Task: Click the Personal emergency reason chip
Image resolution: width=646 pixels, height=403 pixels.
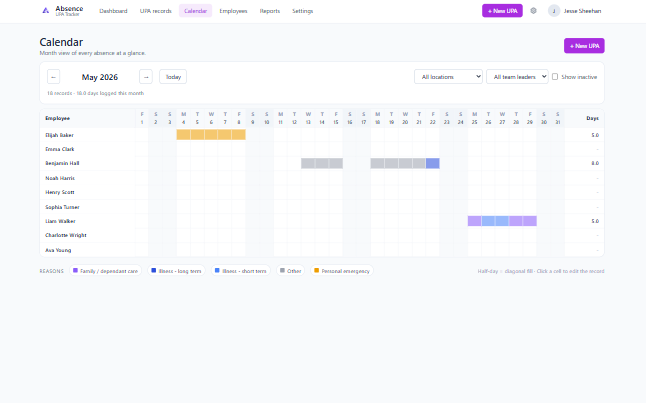Action: [342, 271]
